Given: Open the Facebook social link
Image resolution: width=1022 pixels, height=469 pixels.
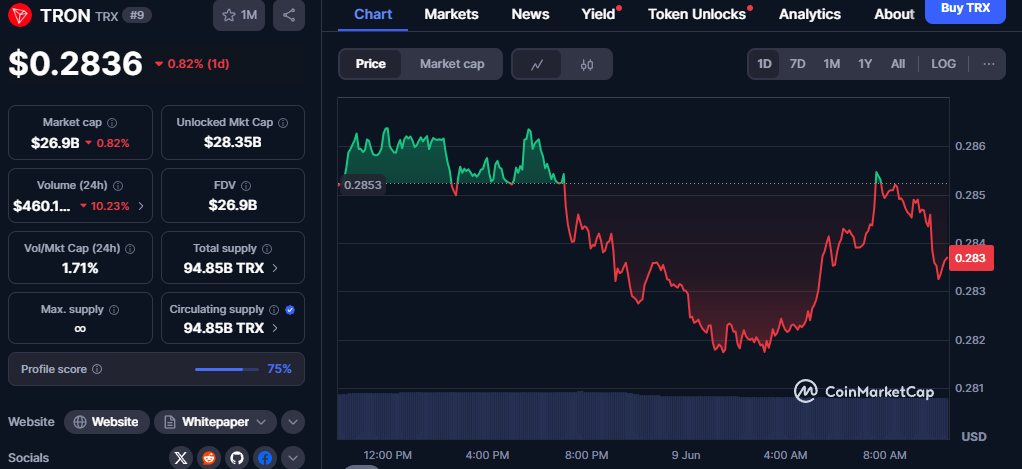Looking at the screenshot, I should tap(265, 458).
